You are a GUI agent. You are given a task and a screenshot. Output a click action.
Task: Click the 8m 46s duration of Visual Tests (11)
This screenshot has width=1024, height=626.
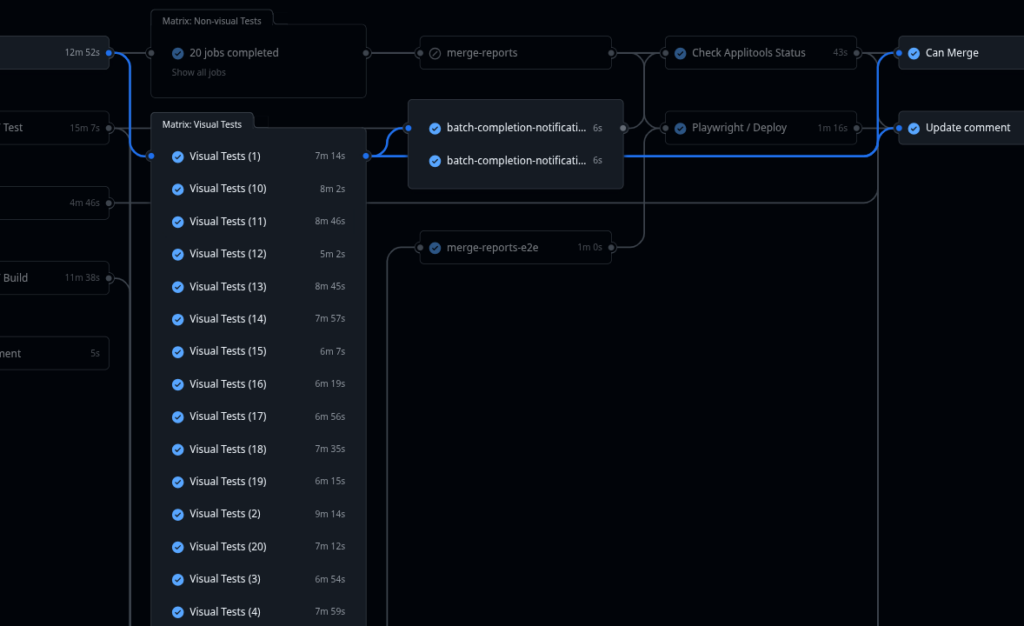330,221
